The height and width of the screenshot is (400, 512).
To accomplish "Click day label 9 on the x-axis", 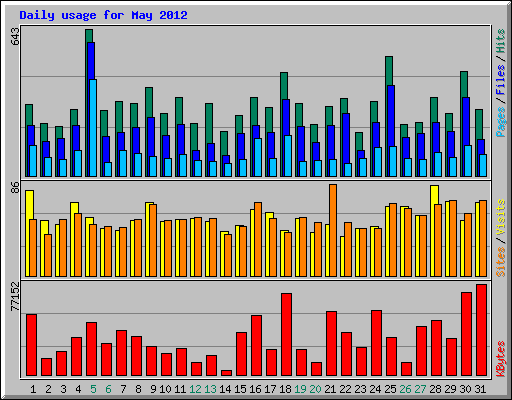I will click(153, 389).
